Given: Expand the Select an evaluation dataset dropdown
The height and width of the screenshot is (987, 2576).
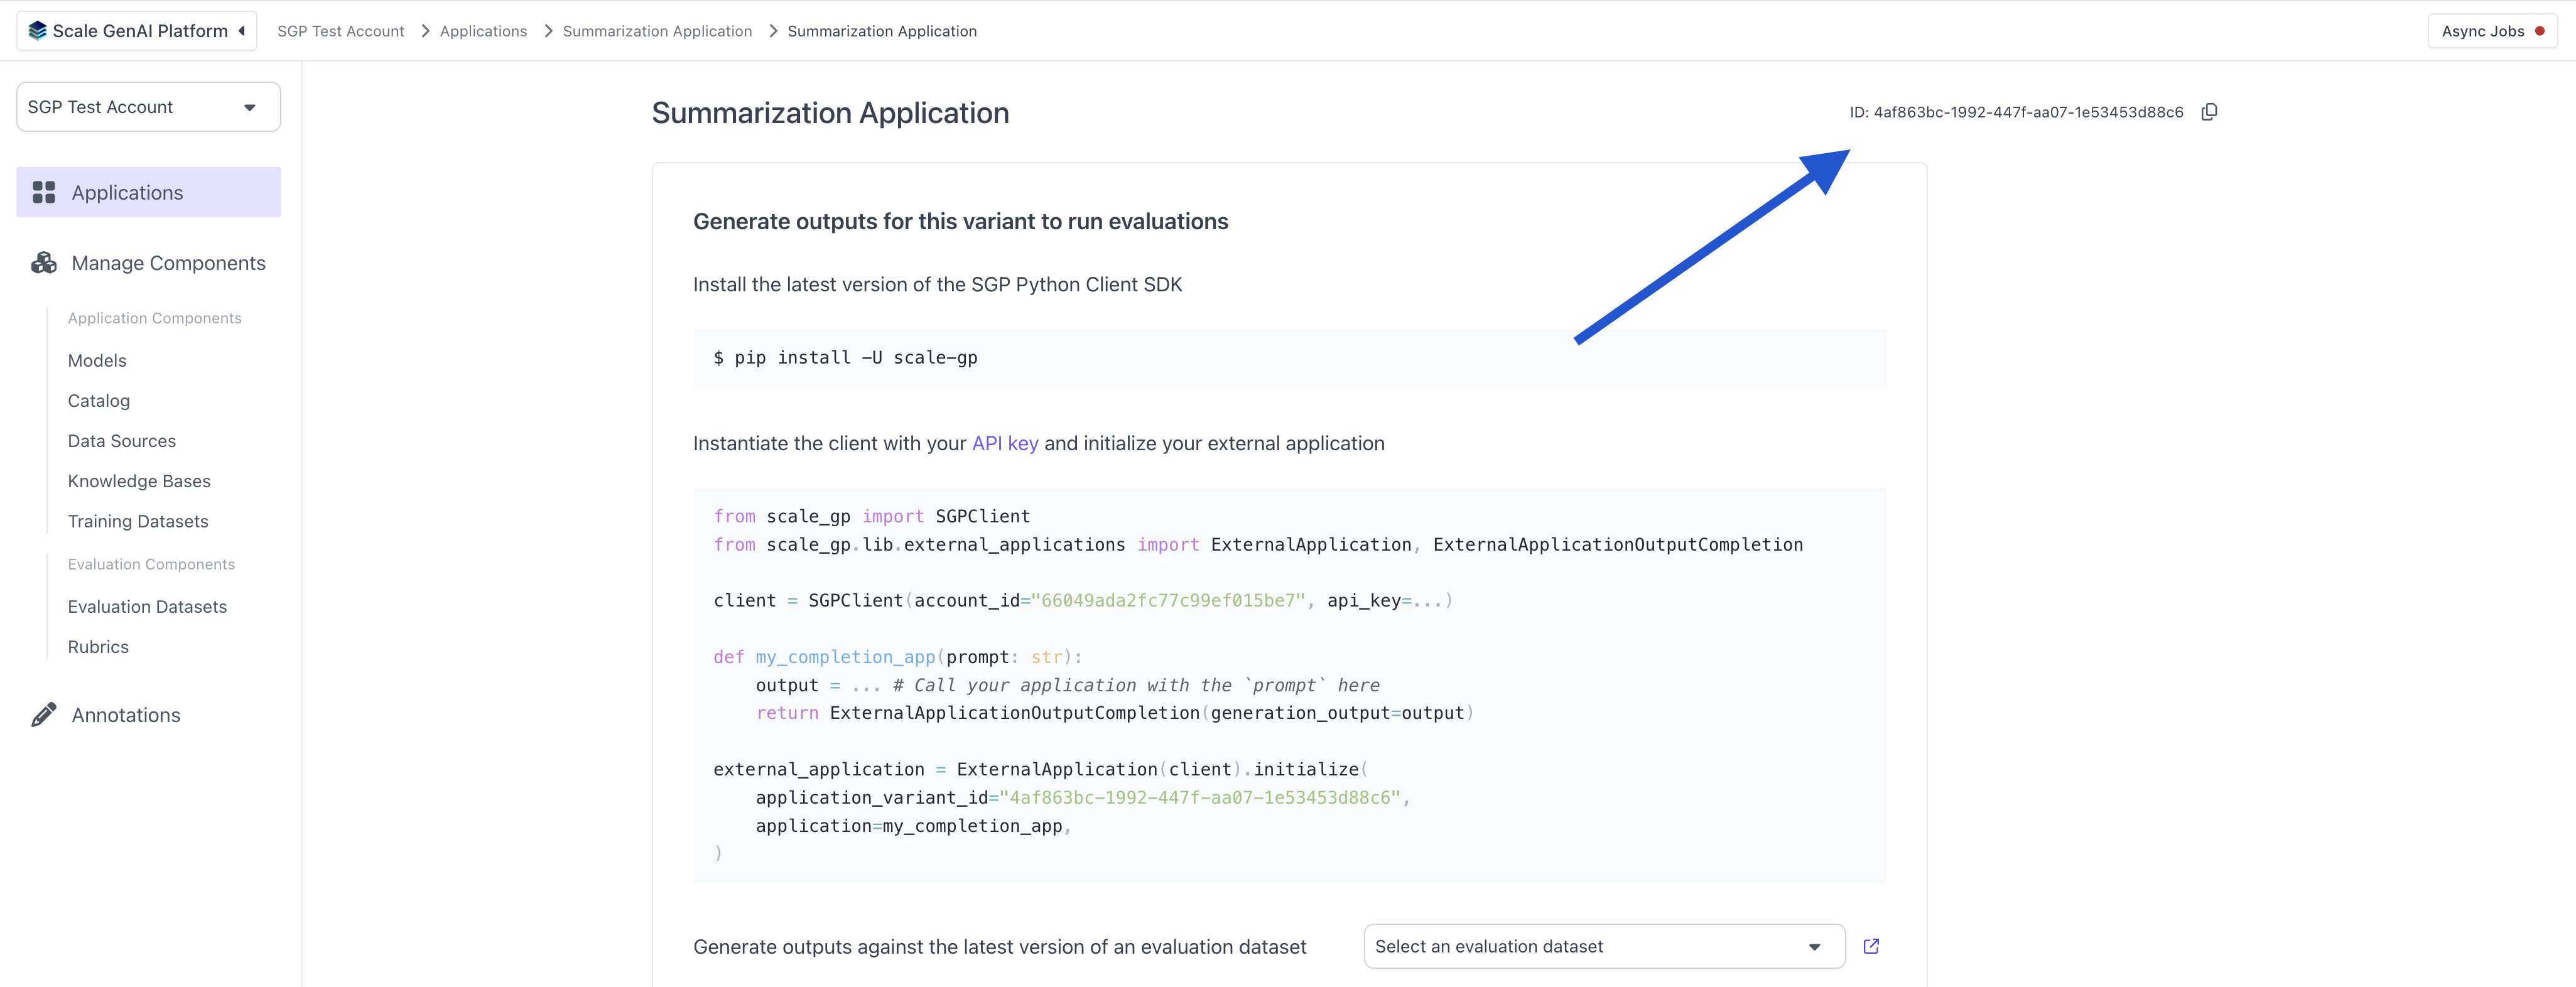Looking at the screenshot, I should [x=1603, y=946].
